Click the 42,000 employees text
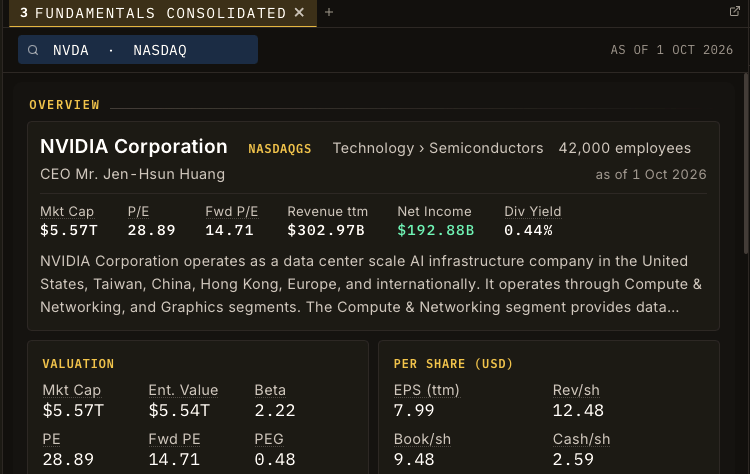This screenshot has height=474, width=750. [625, 148]
